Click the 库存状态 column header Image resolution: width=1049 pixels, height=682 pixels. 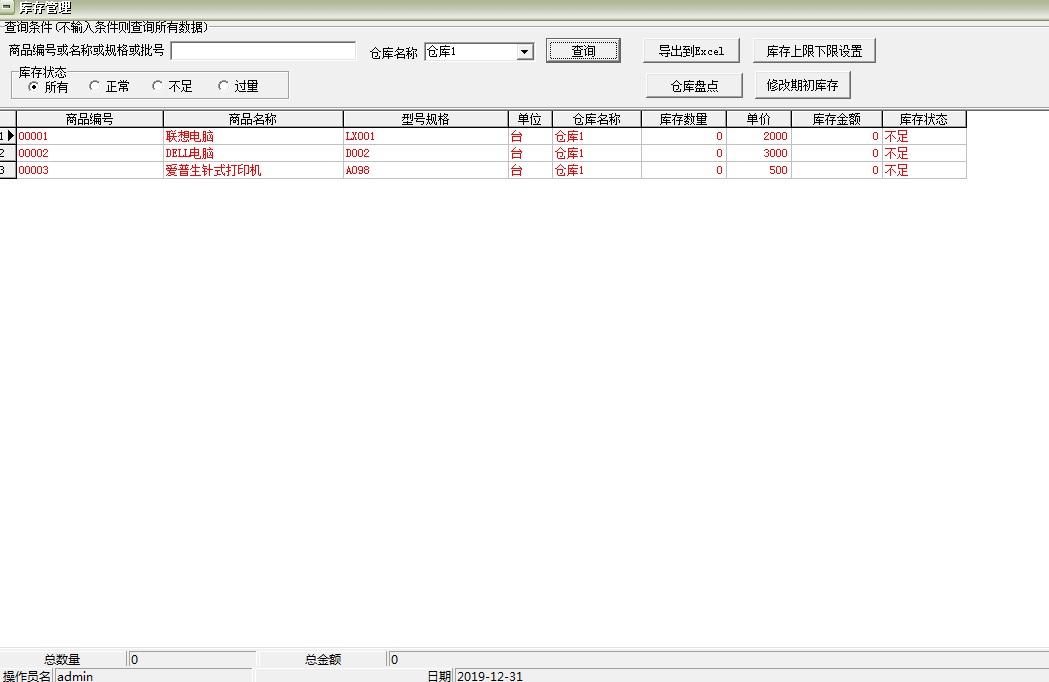click(924, 119)
